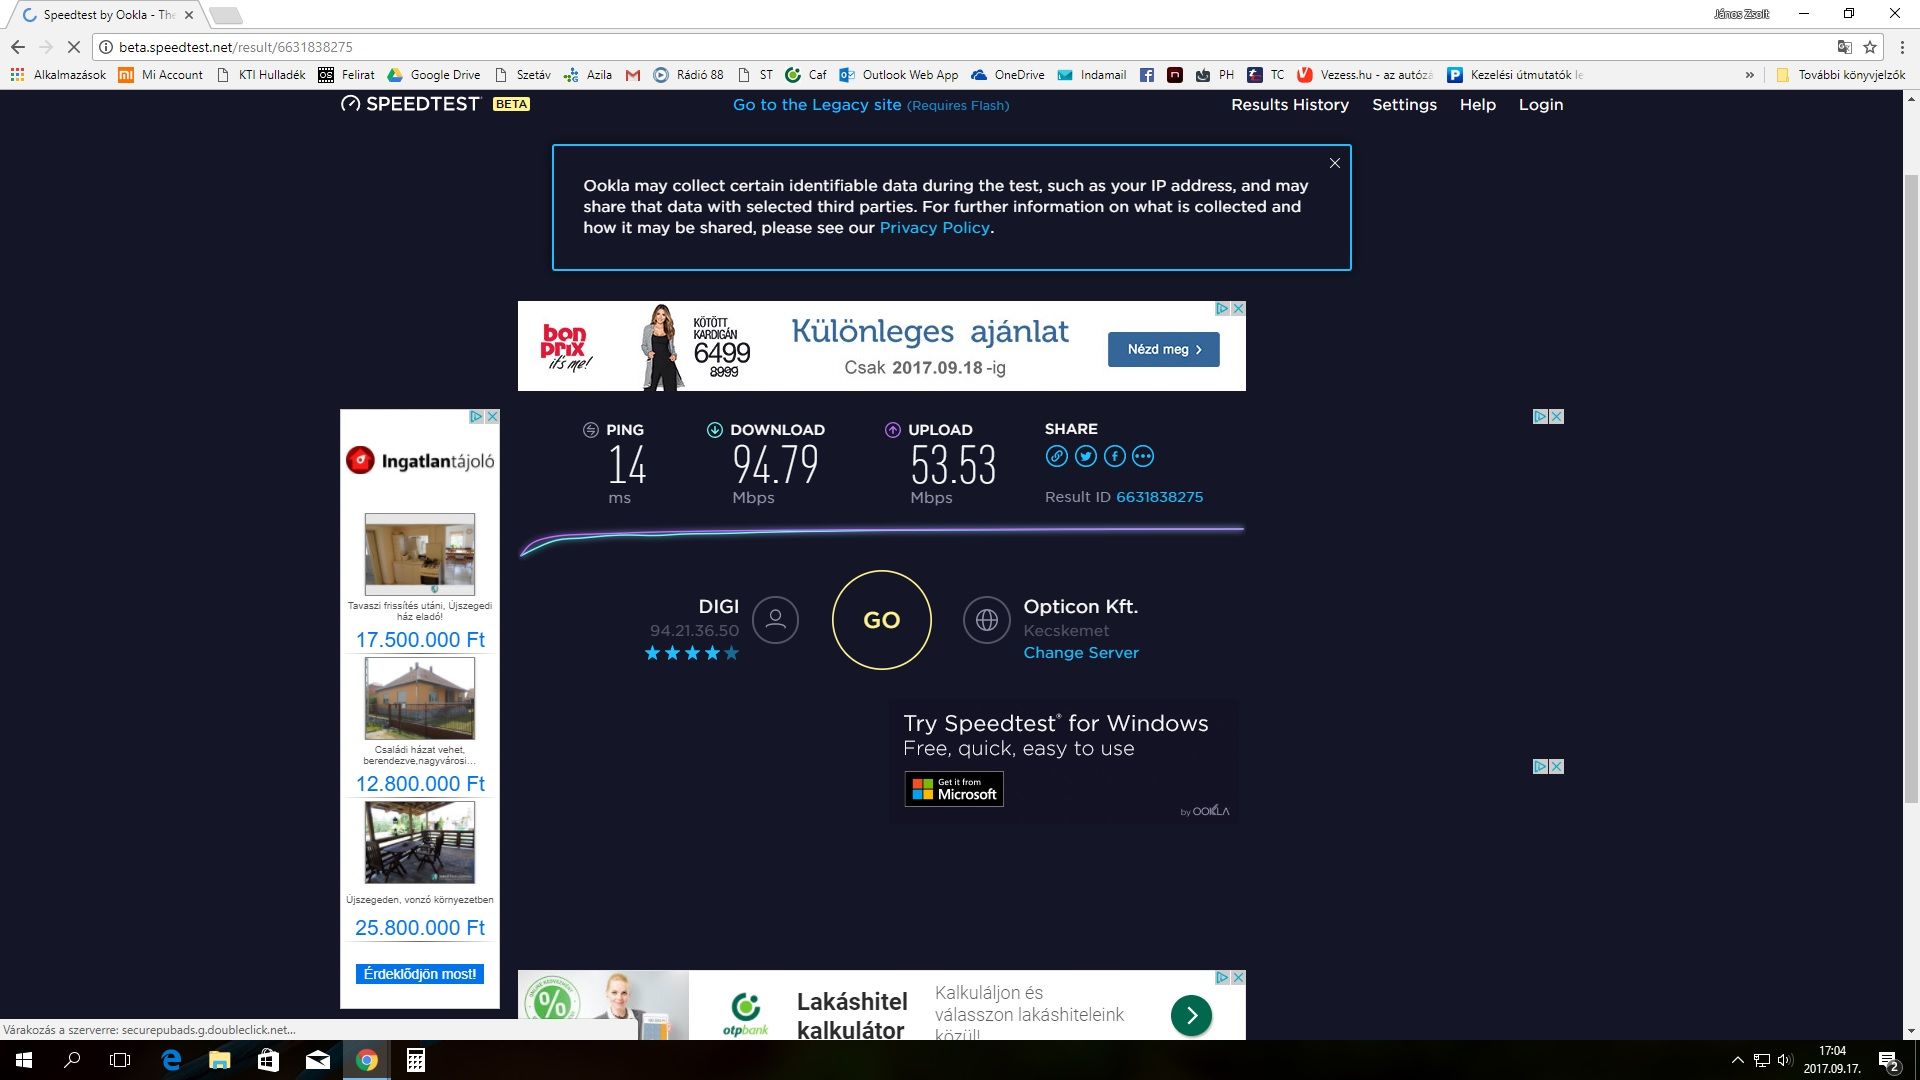The height and width of the screenshot is (1080, 1920).
Task: Open Rádió 88 bookmark
Action: click(x=688, y=75)
